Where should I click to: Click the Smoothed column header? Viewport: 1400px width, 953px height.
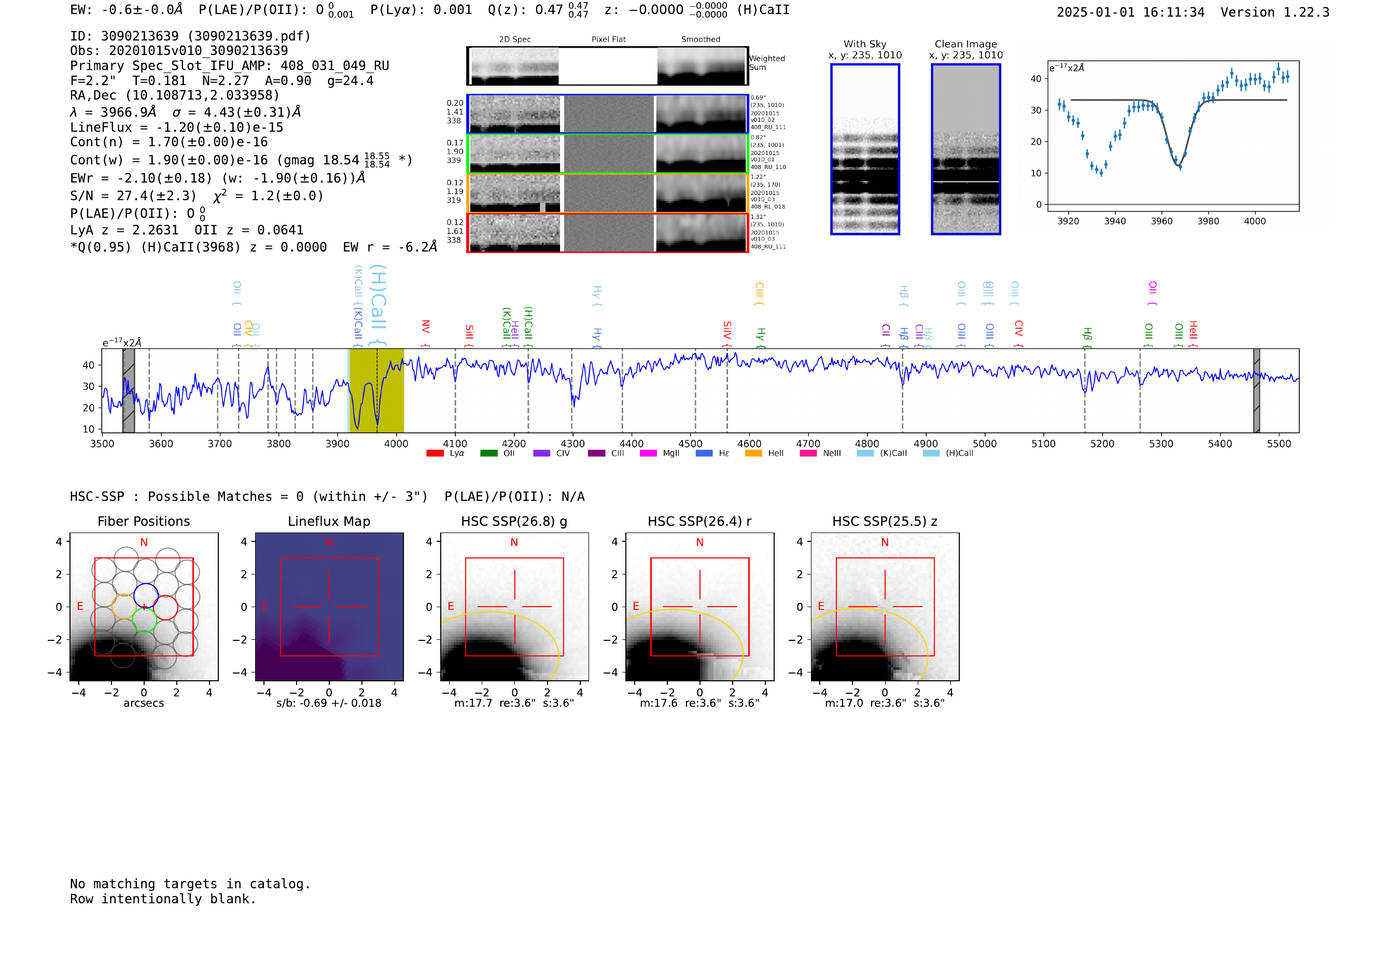pyautogui.click(x=700, y=40)
